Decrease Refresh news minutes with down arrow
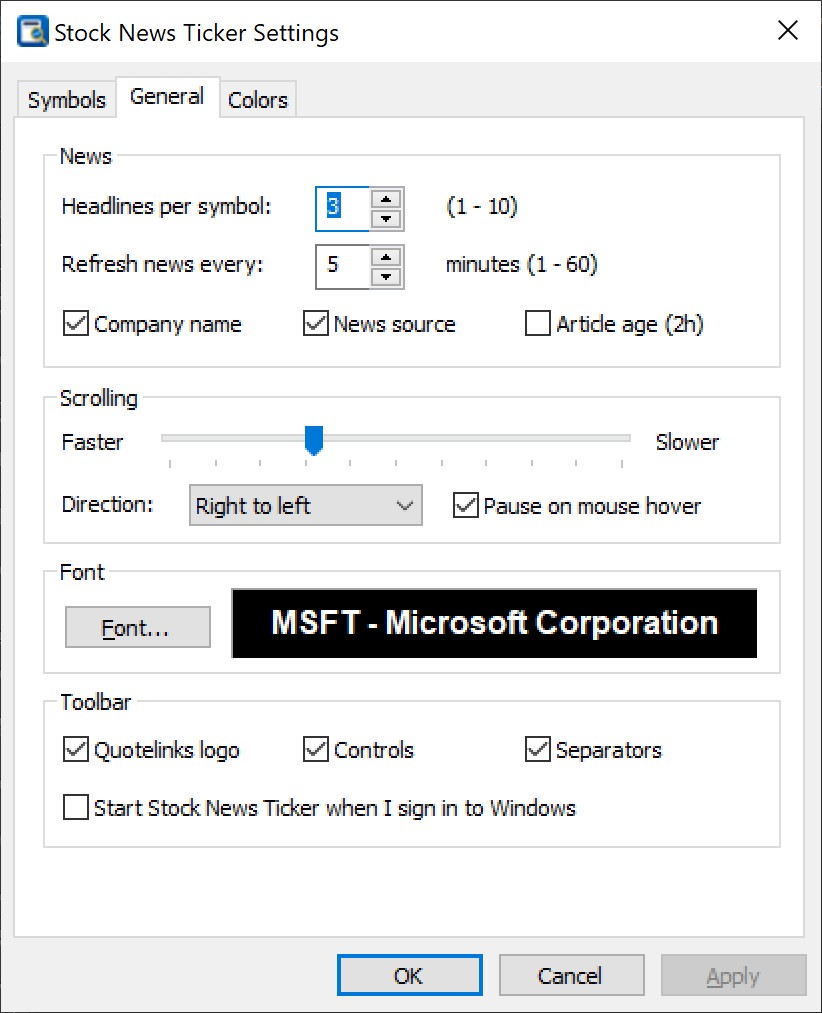The image size is (822, 1013). point(386,277)
